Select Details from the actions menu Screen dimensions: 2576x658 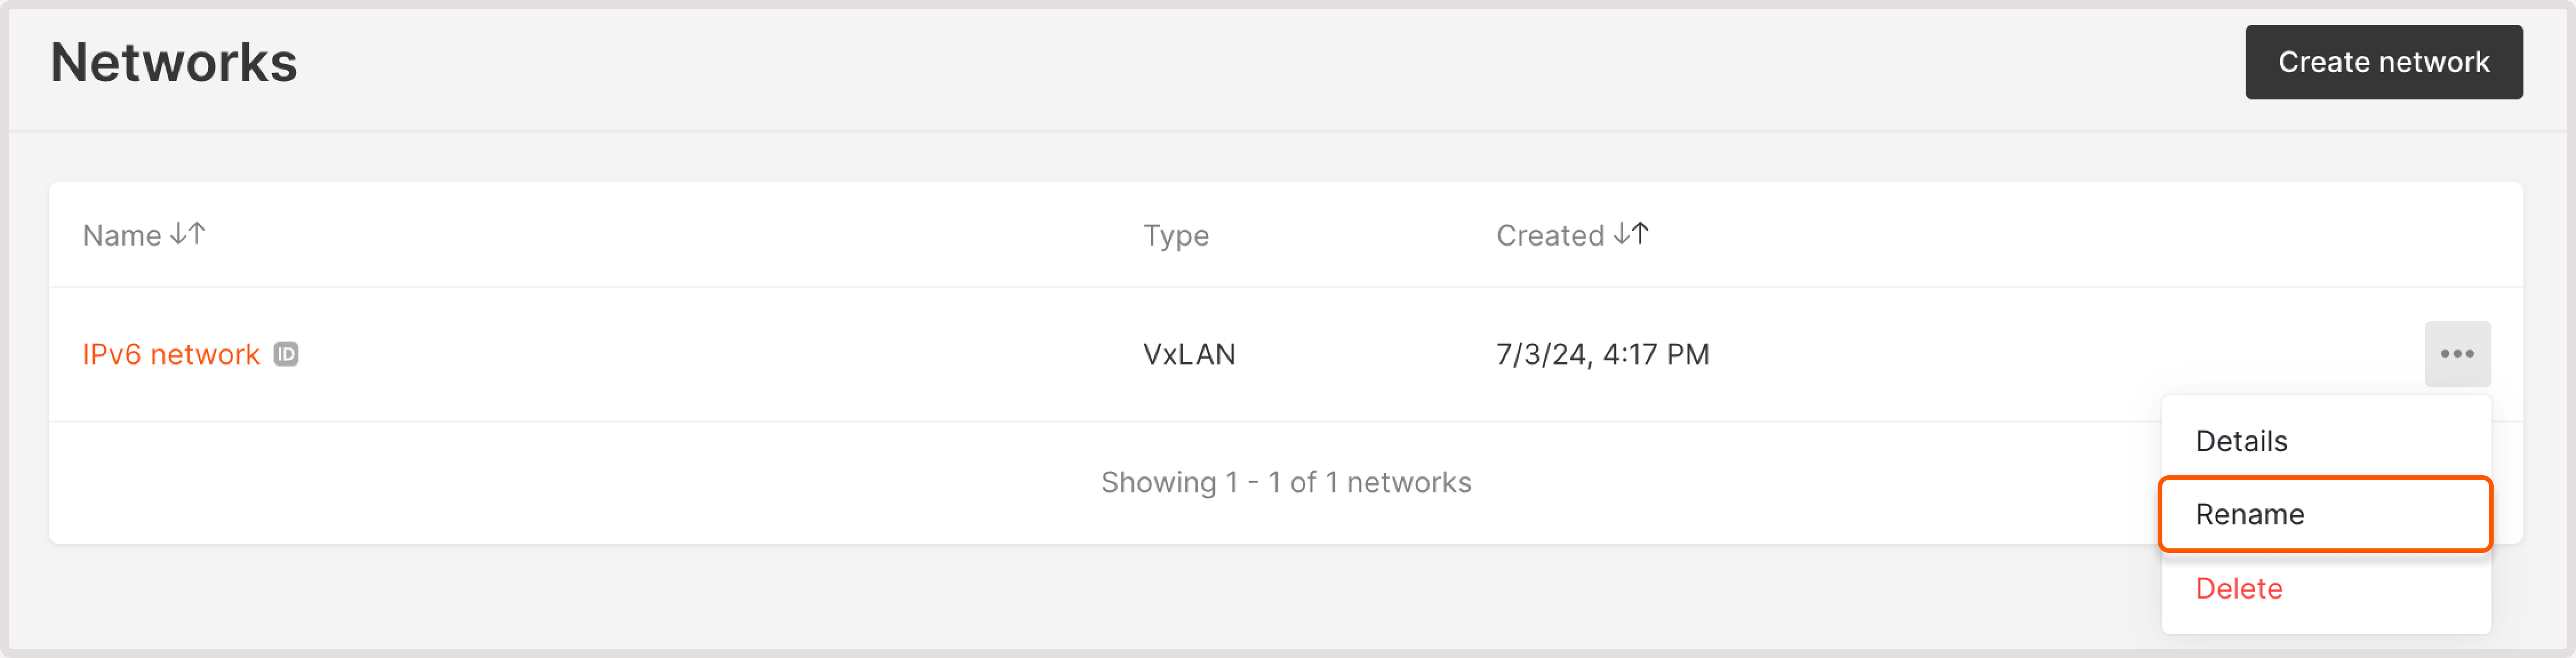pos(2240,441)
